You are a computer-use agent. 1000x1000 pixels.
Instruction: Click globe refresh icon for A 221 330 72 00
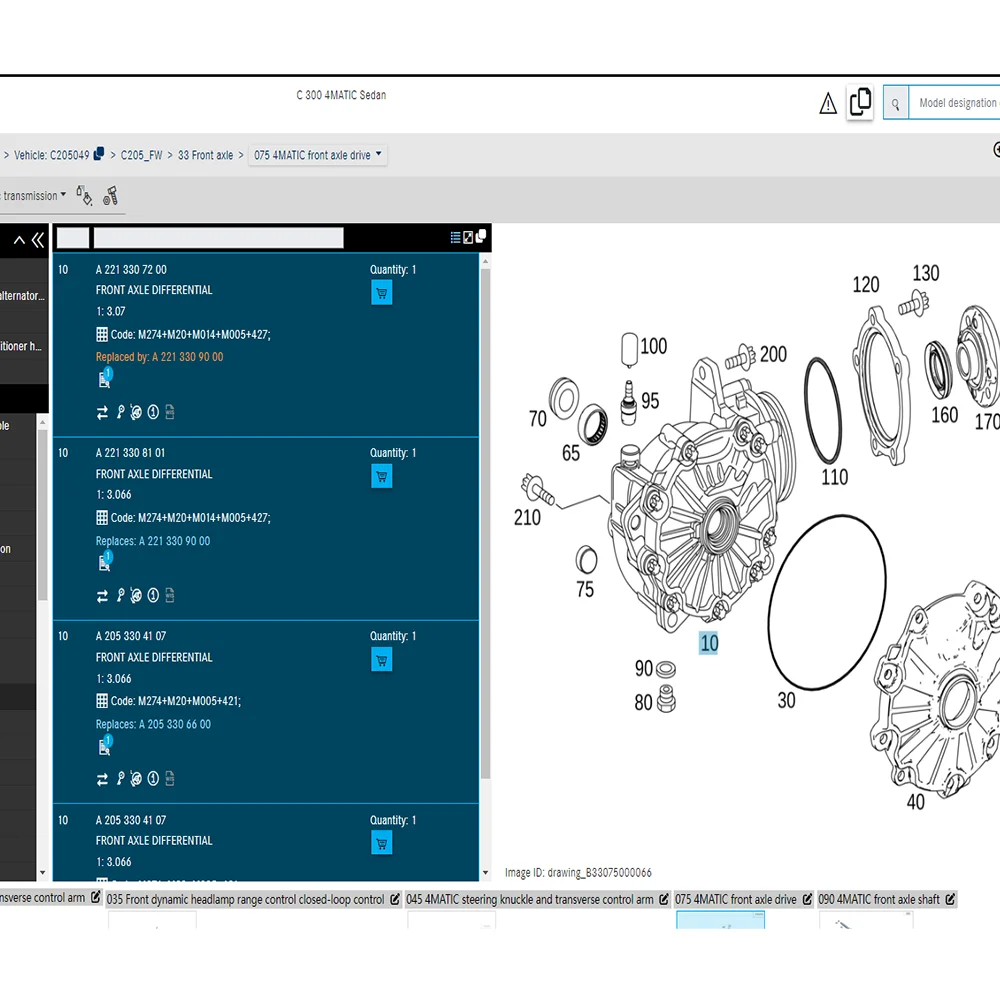pyautogui.click(x=136, y=413)
